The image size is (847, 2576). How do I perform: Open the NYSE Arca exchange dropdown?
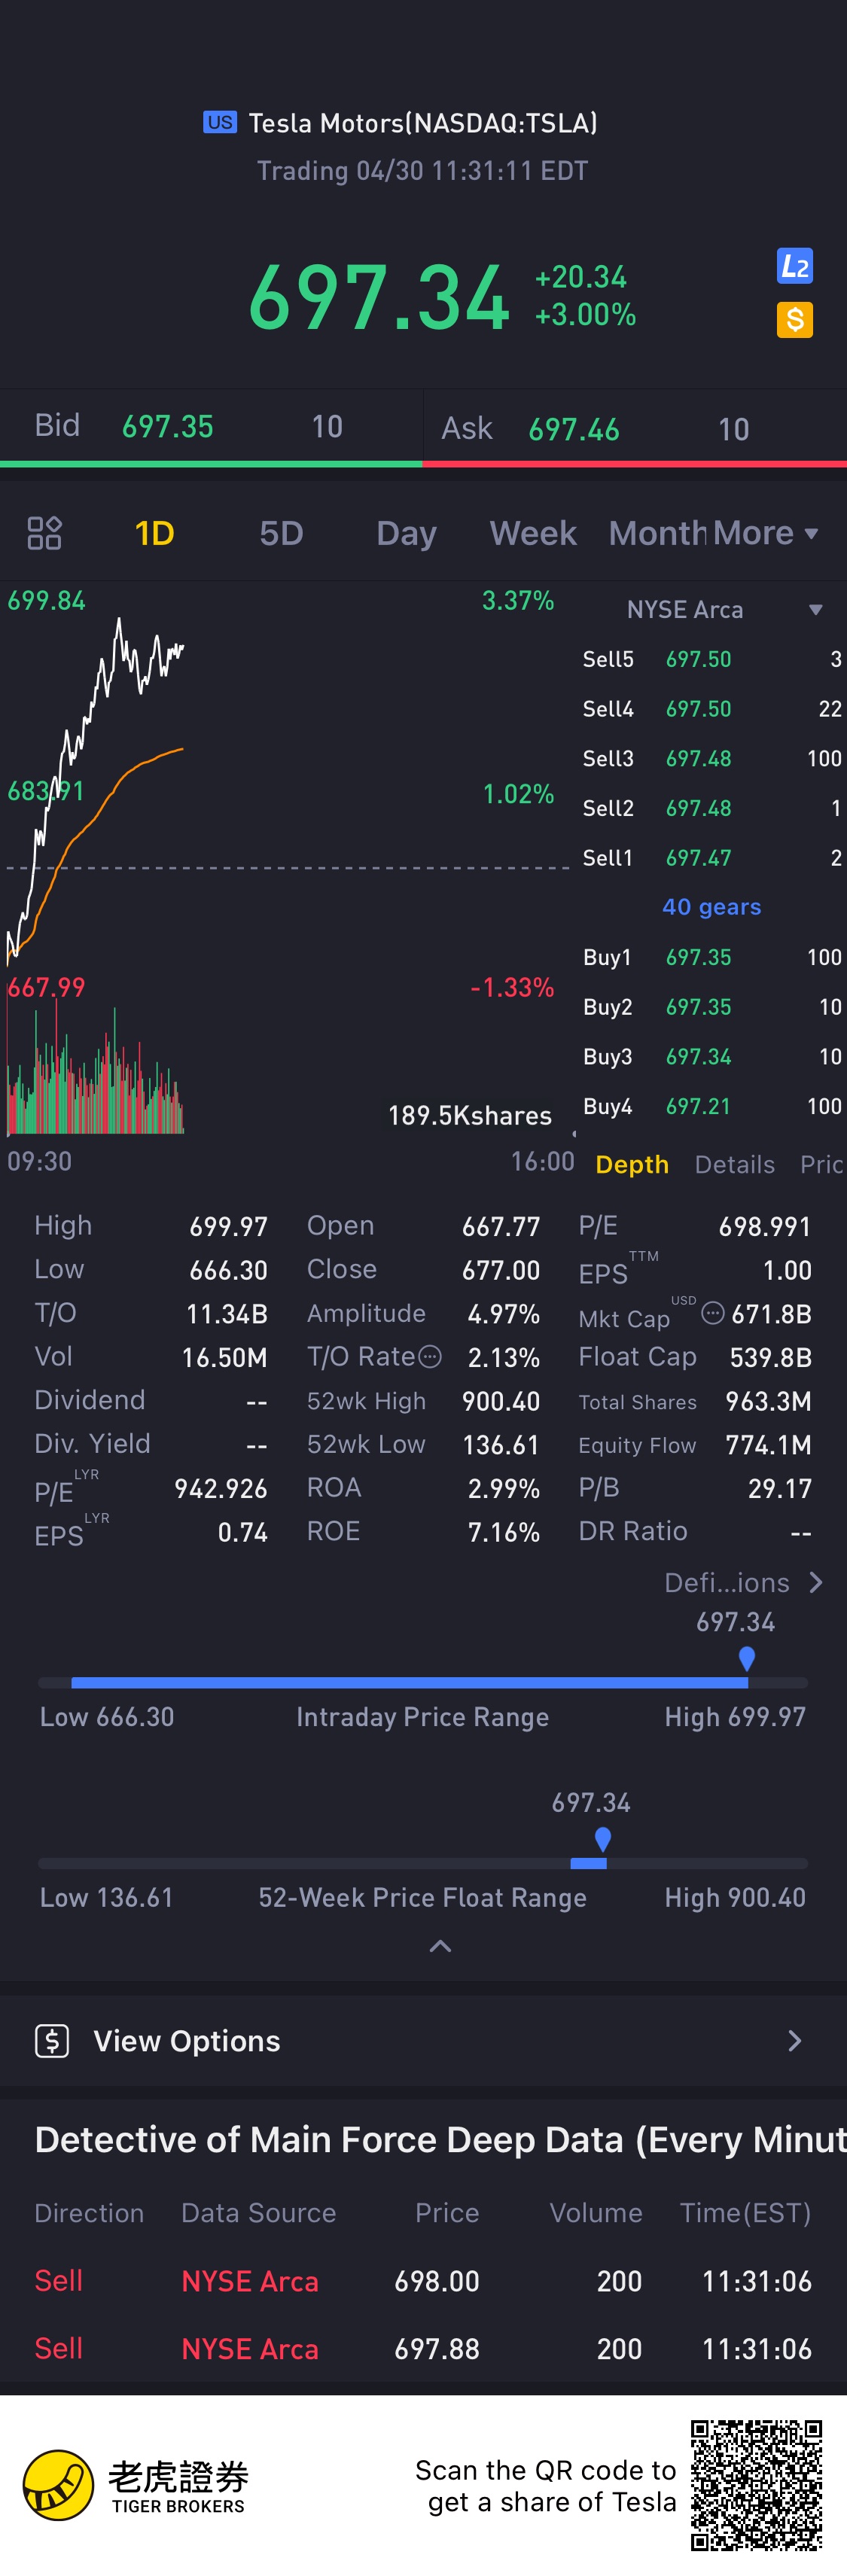(724, 610)
